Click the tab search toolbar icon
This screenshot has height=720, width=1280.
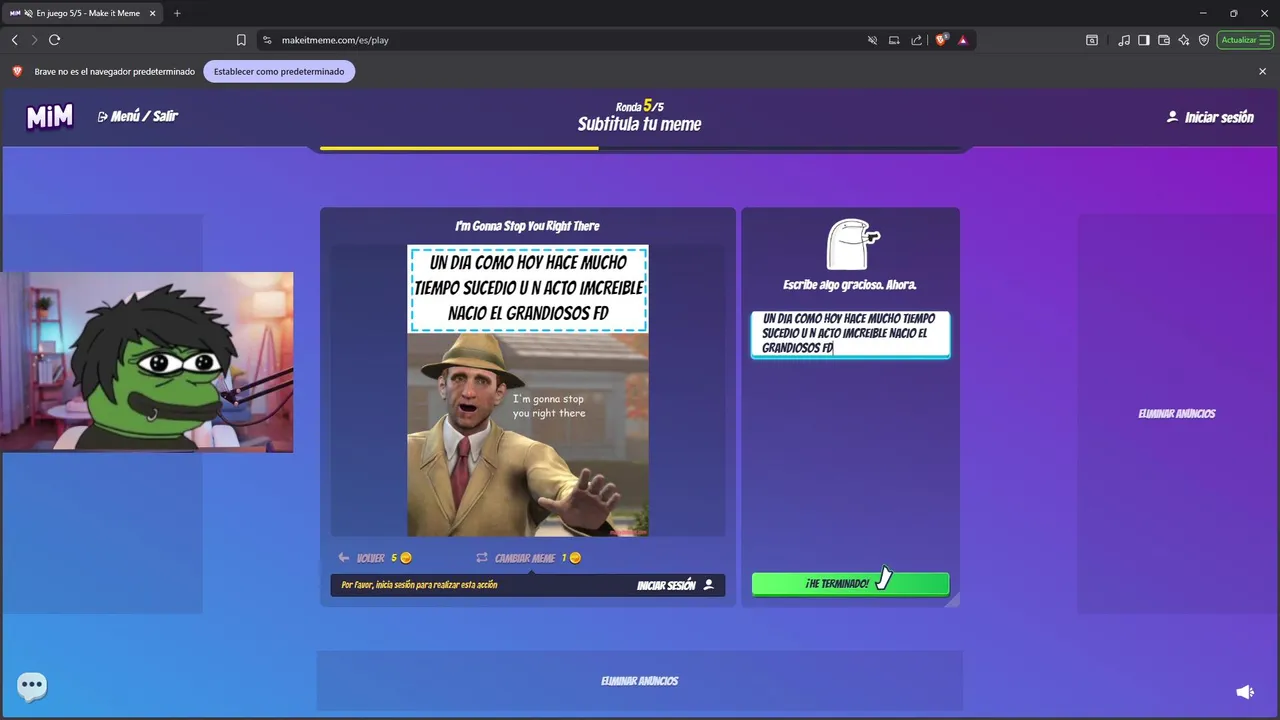point(1092,40)
